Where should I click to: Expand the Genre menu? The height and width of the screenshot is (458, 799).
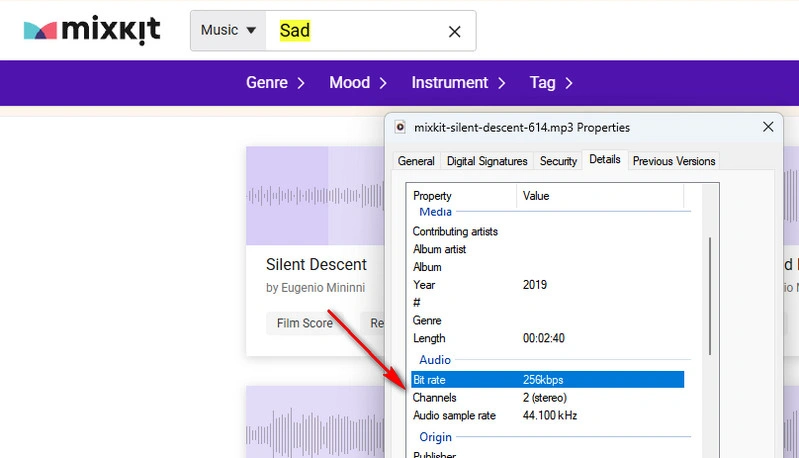276,83
